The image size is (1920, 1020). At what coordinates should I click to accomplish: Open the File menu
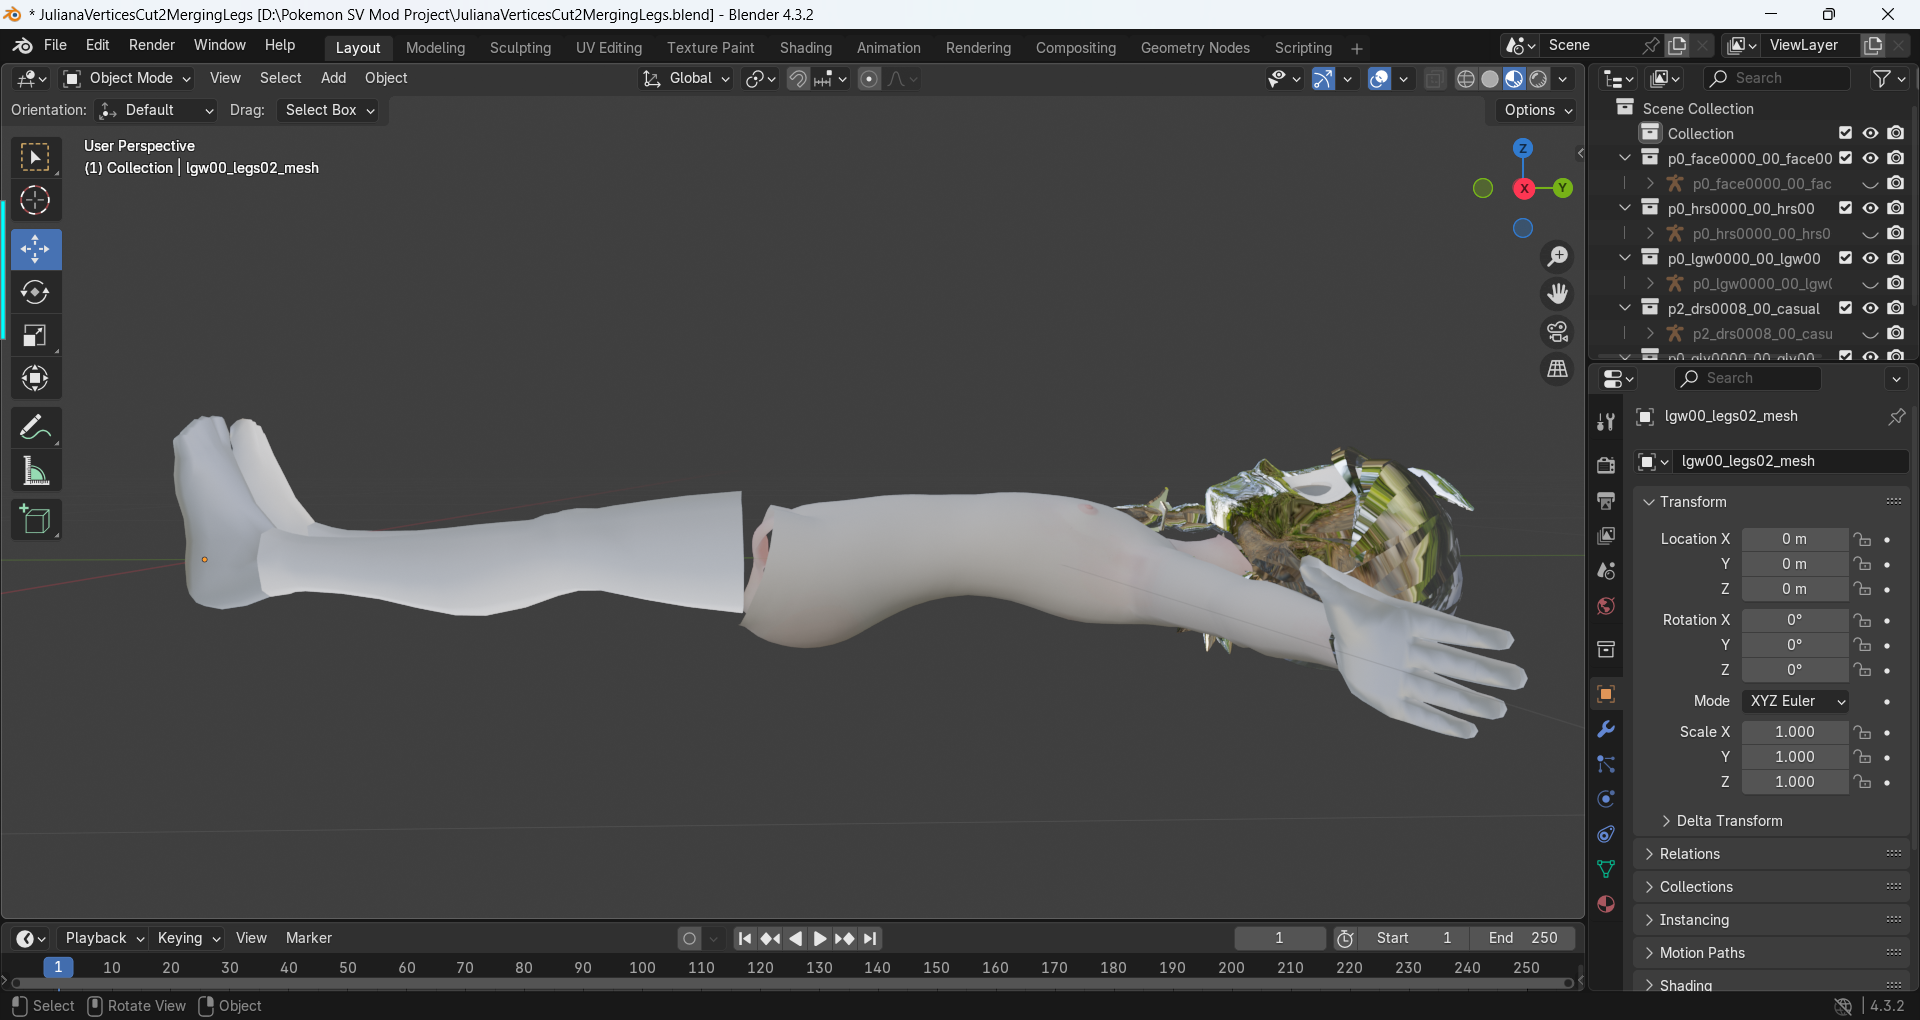[56, 45]
